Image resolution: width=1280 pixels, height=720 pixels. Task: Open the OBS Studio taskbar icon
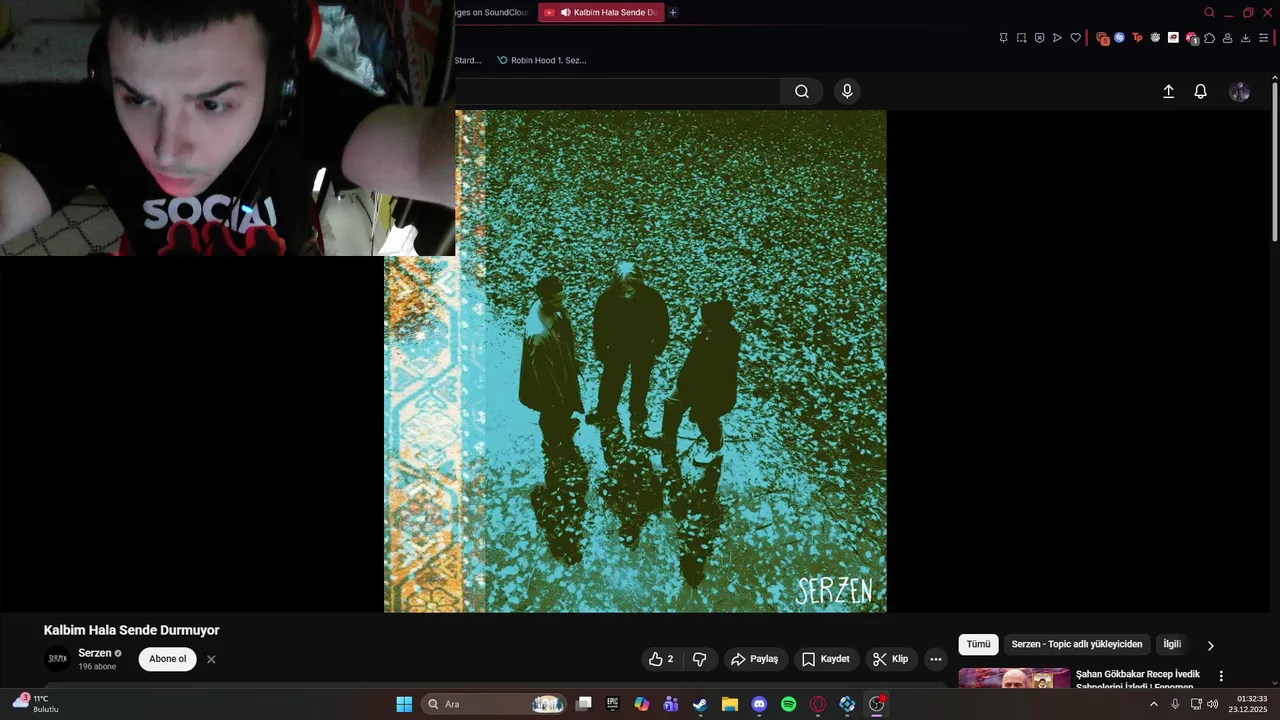(x=877, y=704)
